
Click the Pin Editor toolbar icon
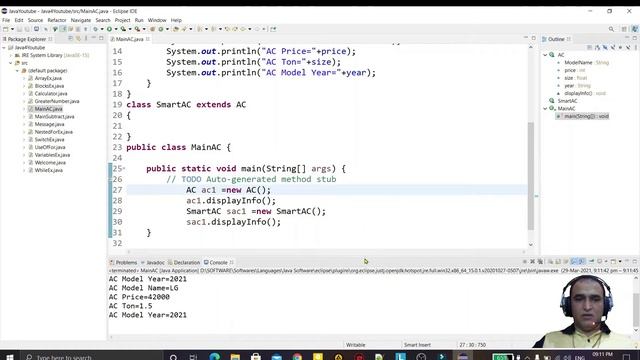point(273,29)
